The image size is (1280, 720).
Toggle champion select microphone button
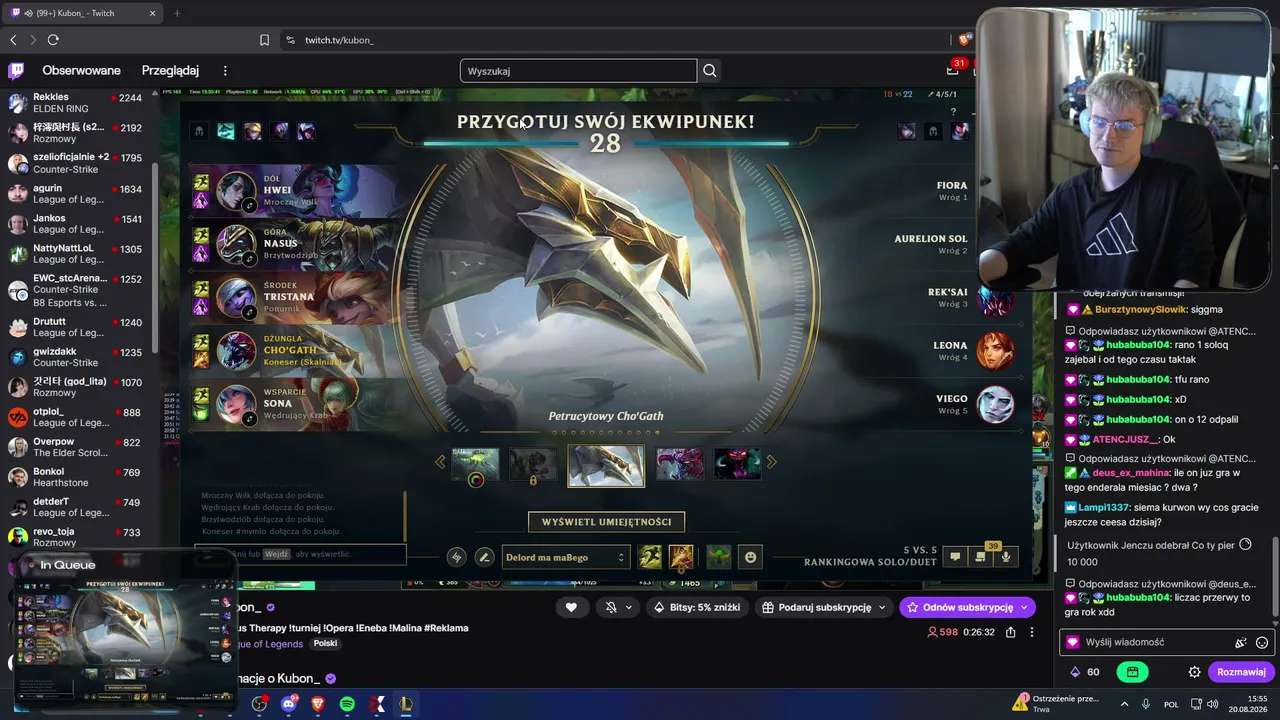[1005, 557]
